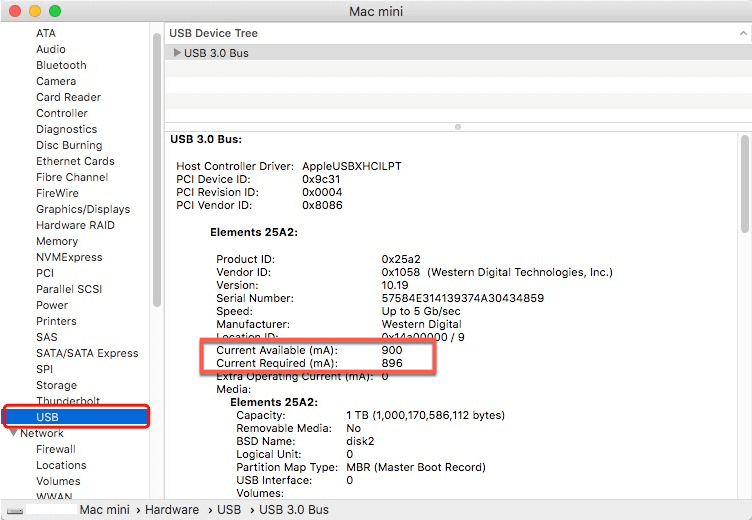Click the PCI Device ID value 0x9c31
Screen dimensions: 752x520
click(321, 179)
